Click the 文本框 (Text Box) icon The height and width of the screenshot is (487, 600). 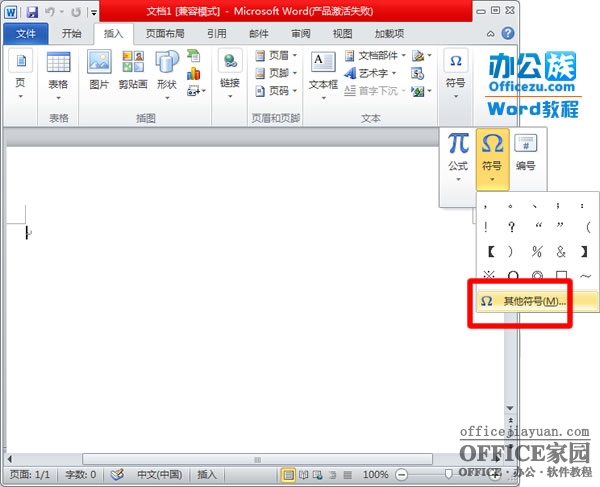(323, 68)
